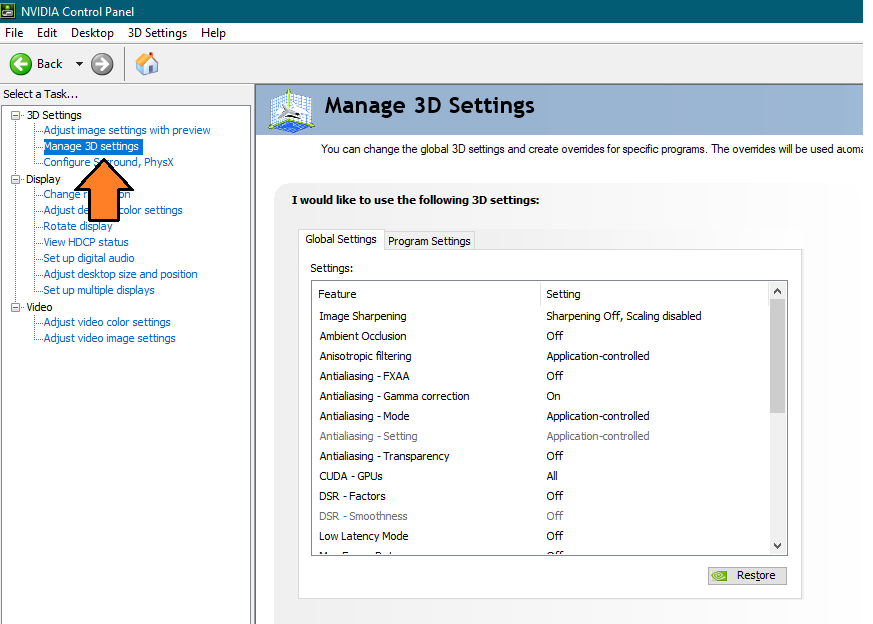Open Adjust image settings with preview
The width and height of the screenshot is (873, 624).
tap(127, 130)
